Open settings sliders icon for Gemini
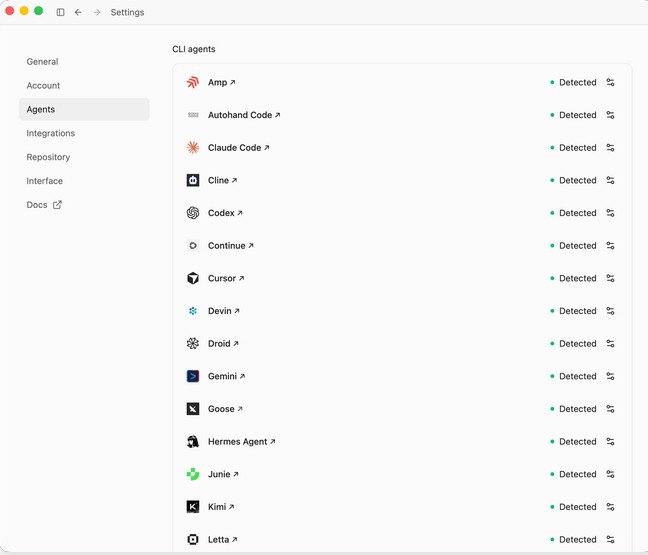This screenshot has width=648, height=555. [x=610, y=376]
